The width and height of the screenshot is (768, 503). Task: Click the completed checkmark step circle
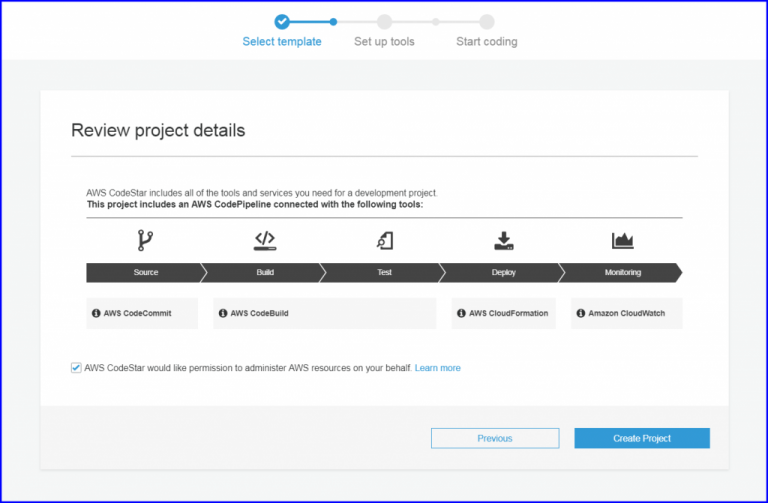tap(282, 22)
